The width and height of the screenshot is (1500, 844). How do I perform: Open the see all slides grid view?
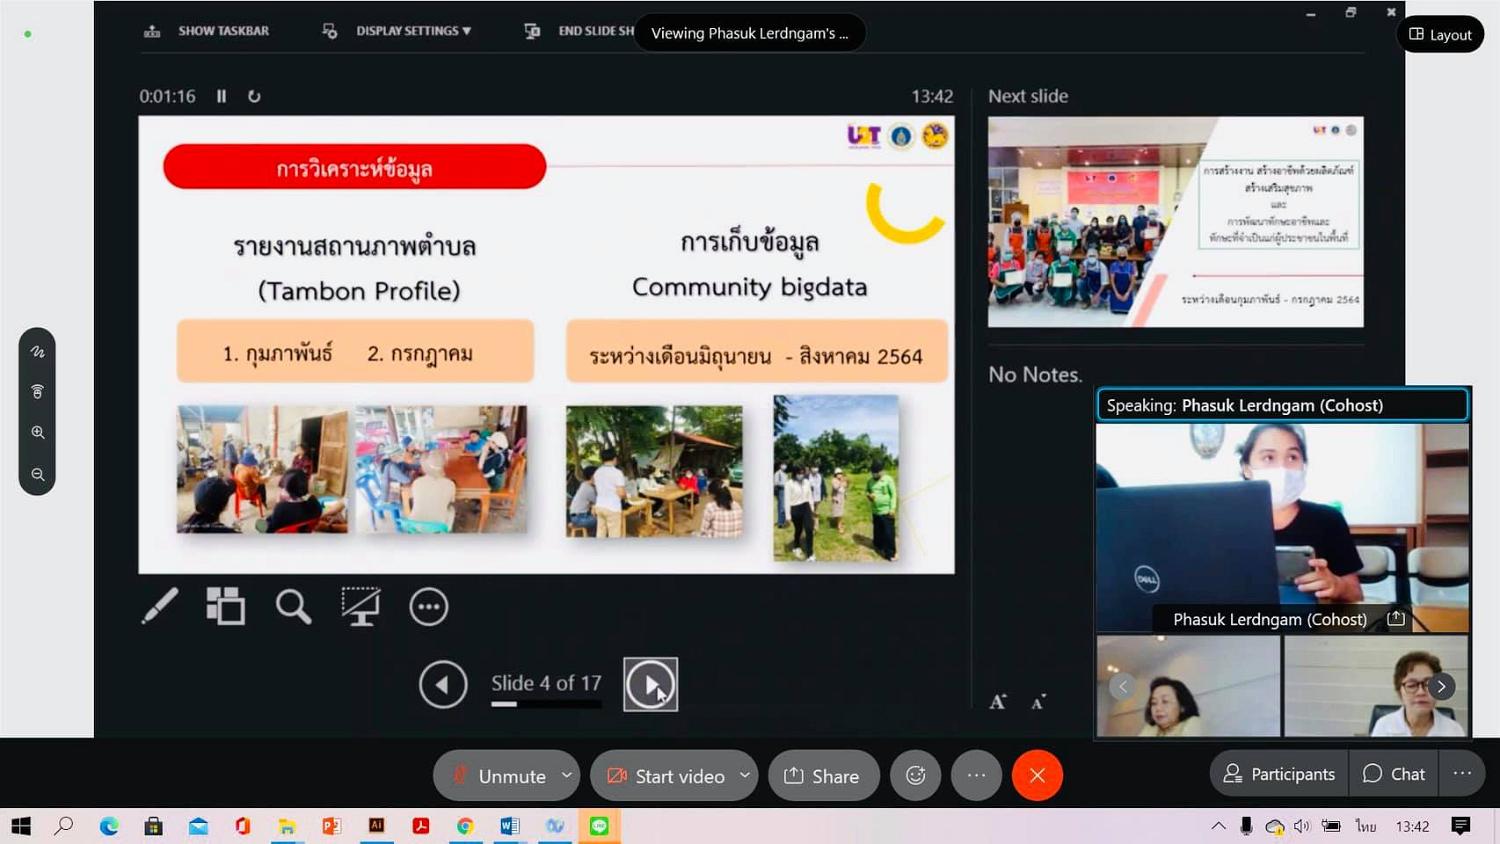click(x=225, y=606)
